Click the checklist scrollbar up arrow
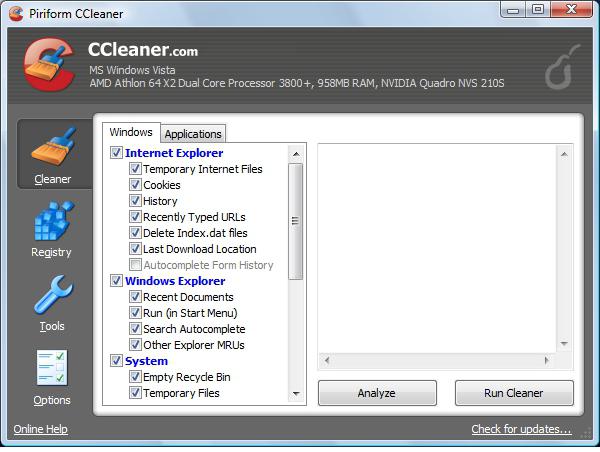 pos(296,154)
